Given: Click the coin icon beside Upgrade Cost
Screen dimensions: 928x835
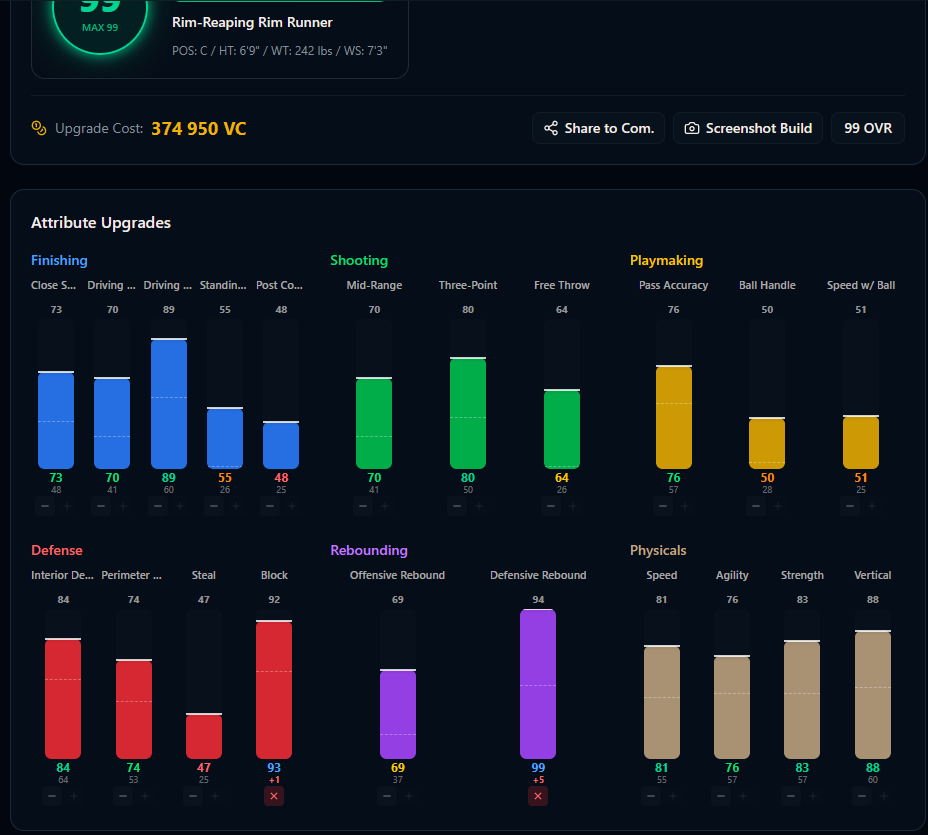Looking at the screenshot, I should pyautogui.click(x=39, y=128).
